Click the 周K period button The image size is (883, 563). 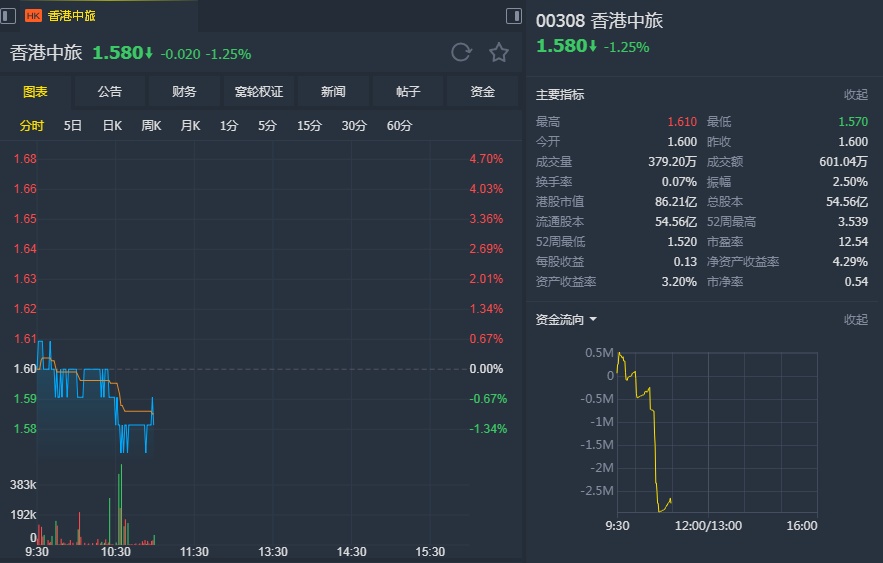151,126
